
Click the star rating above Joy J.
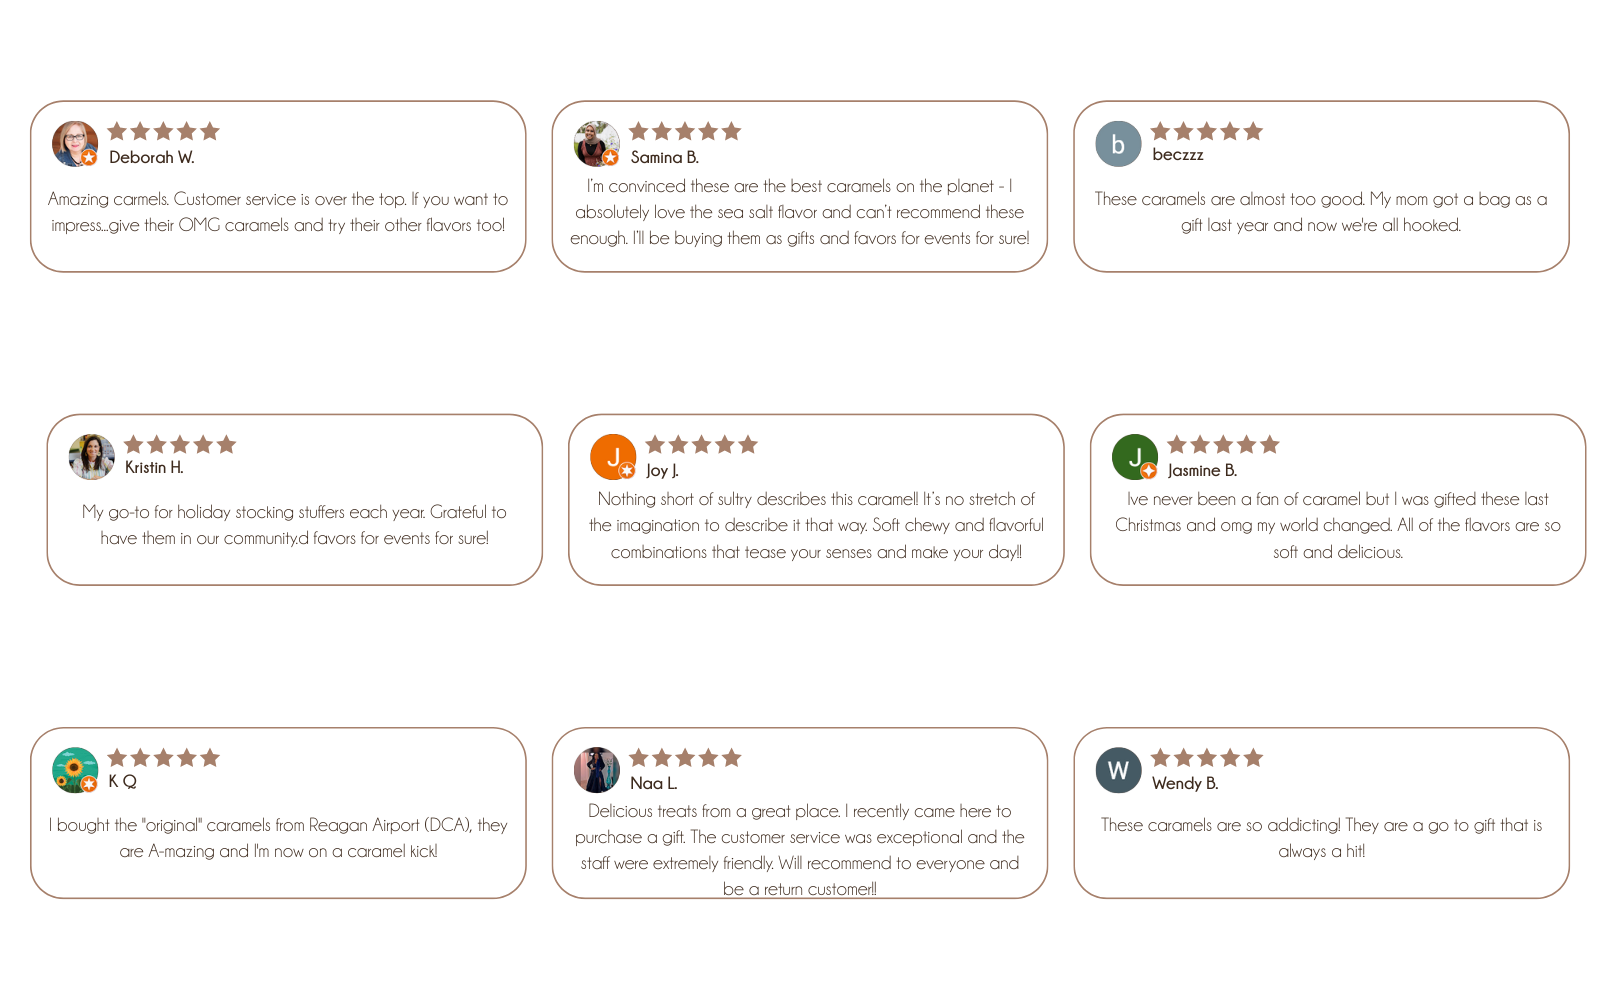coord(701,445)
